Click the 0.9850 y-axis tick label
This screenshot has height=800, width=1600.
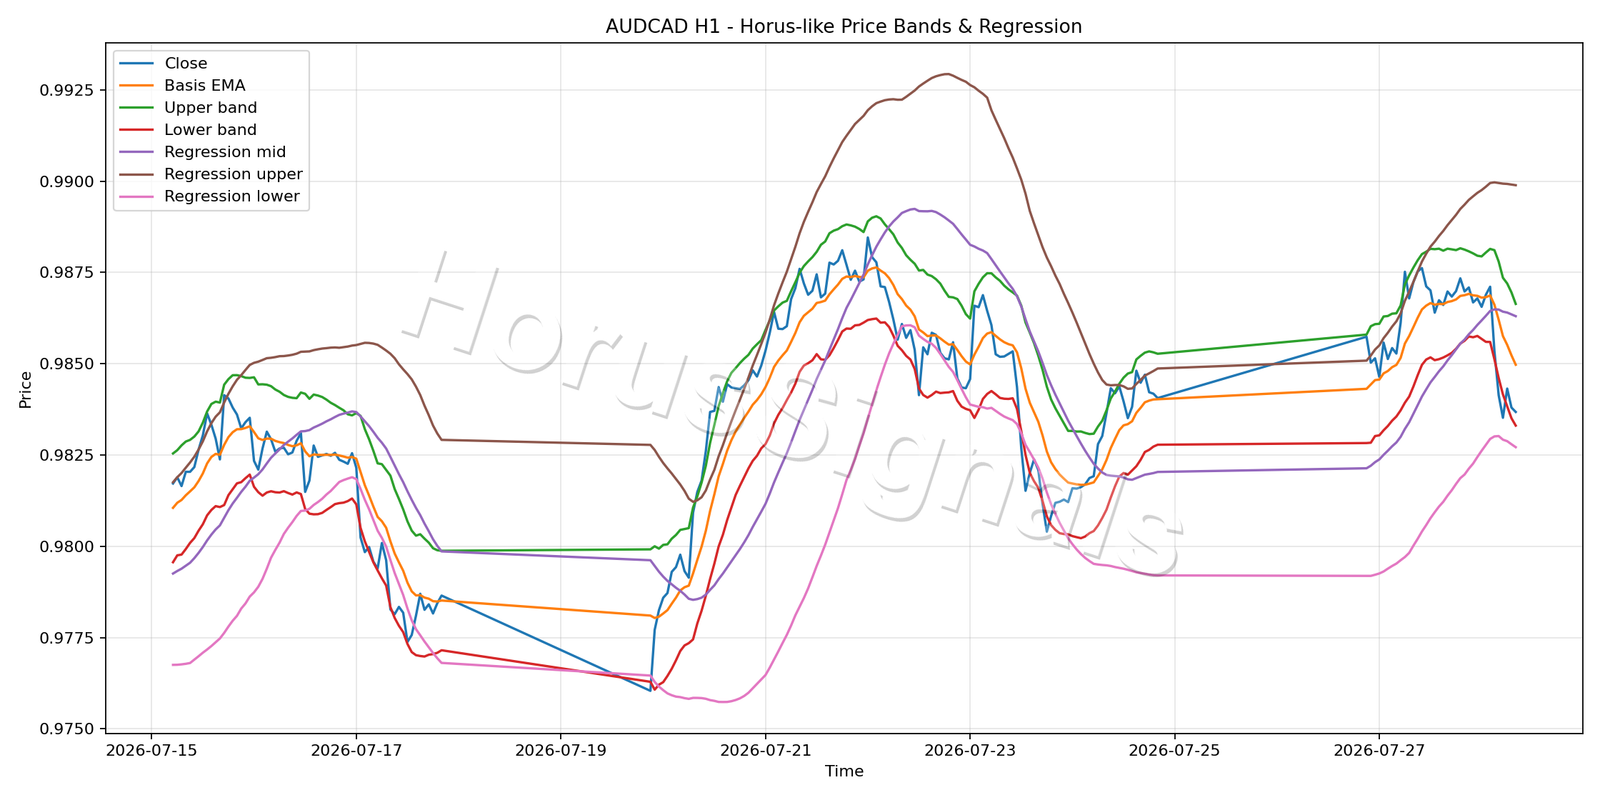pyautogui.click(x=67, y=364)
